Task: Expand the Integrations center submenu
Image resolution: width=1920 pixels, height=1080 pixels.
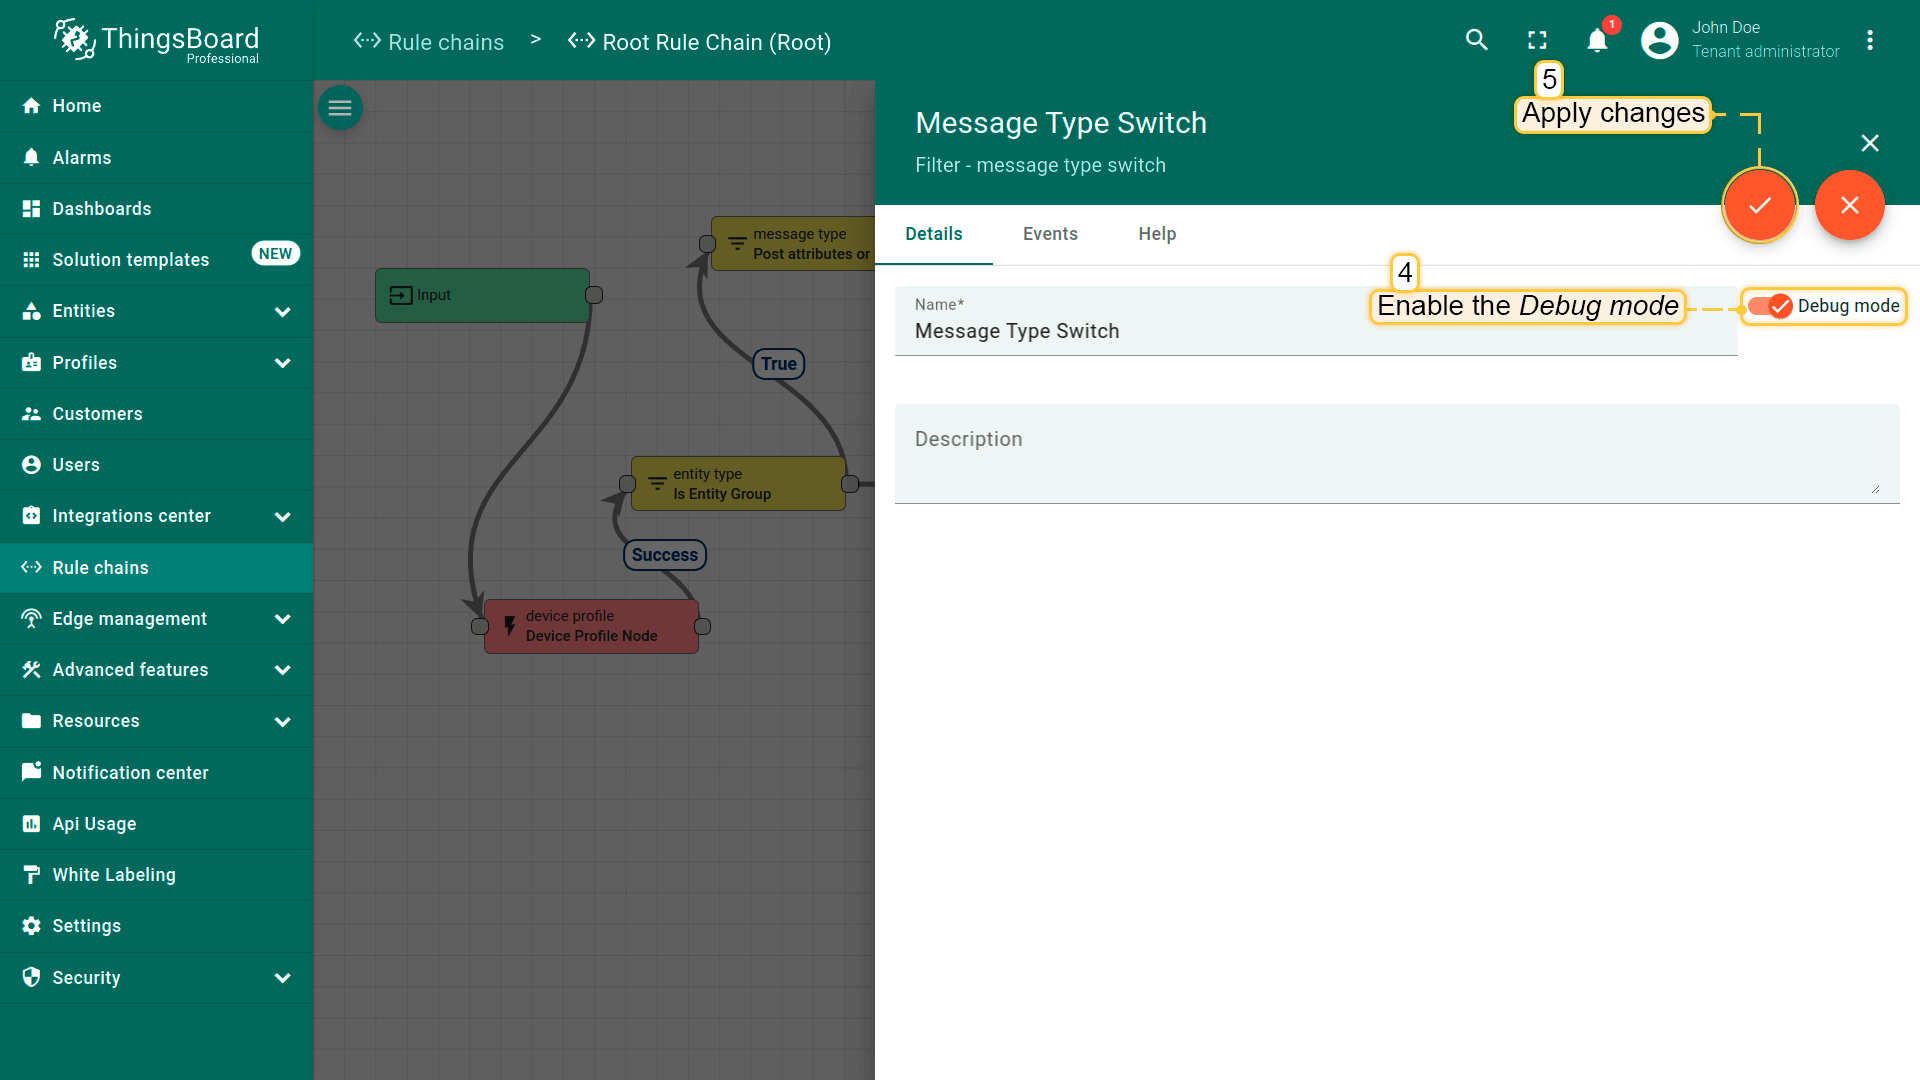Action: click(282, 517)
